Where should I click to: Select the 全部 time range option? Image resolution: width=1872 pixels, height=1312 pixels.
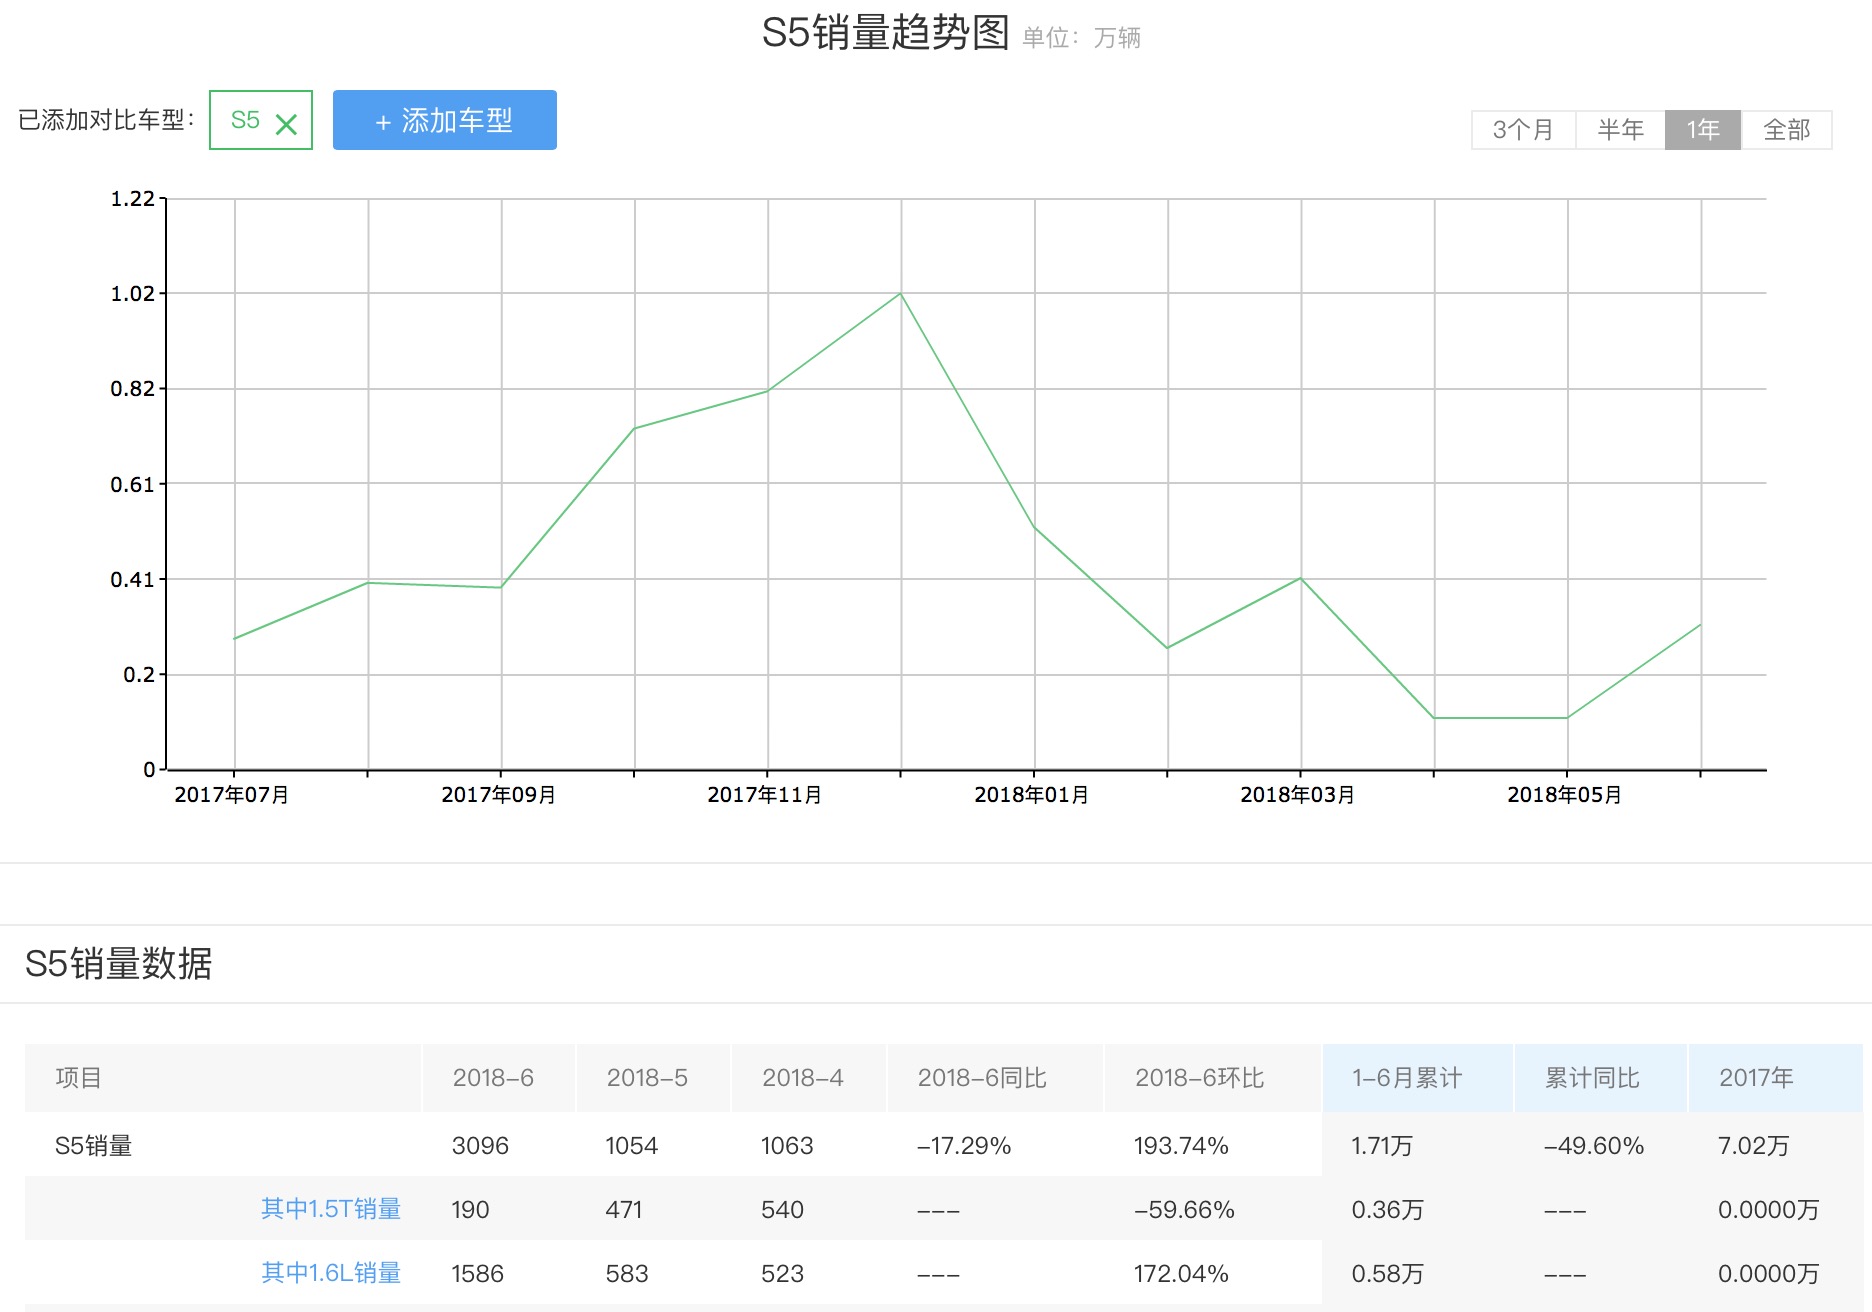[x=1786, y=128]
